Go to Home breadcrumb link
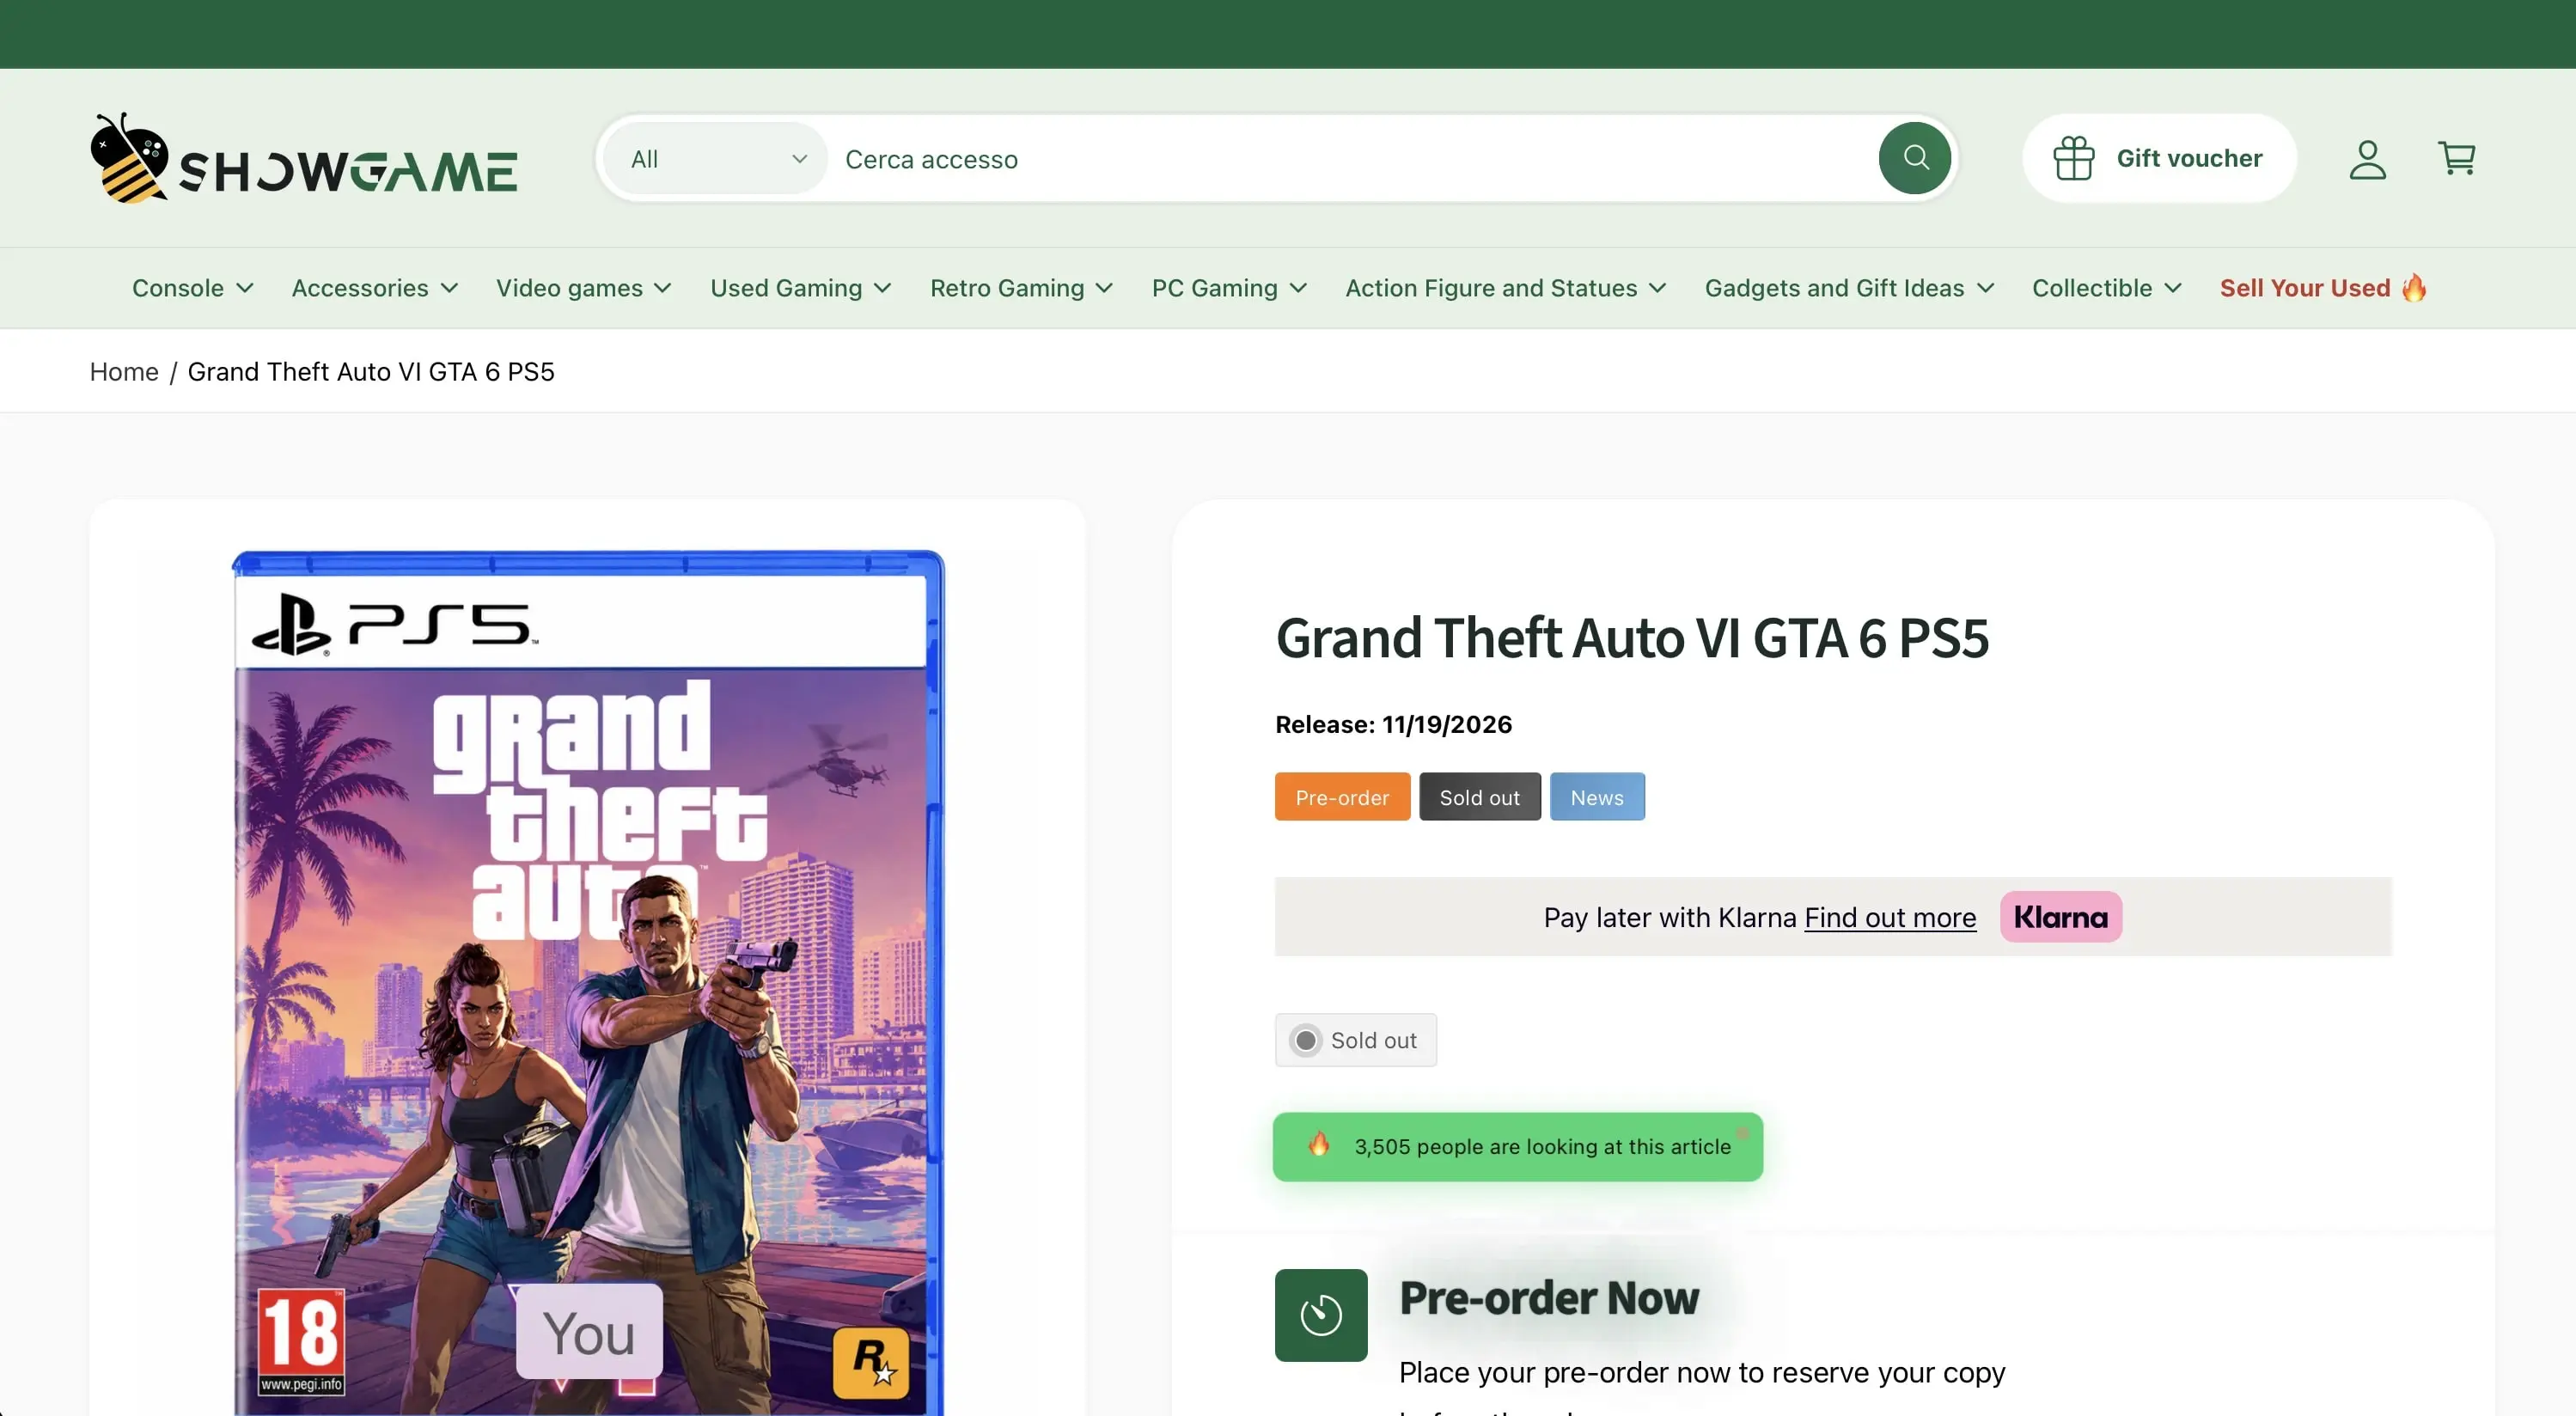Viewport: 2576px width, 1416px height. tap(124, 372)
